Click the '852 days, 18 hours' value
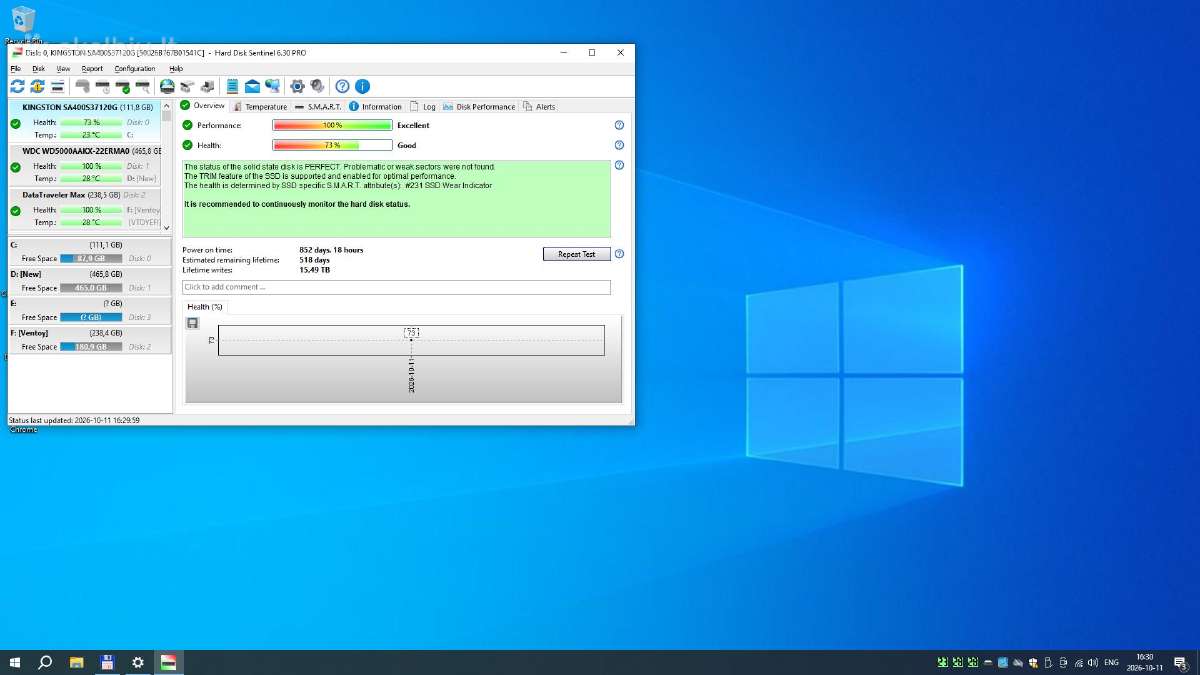This screenshot has height=675, width=1200. coord(331,249)
